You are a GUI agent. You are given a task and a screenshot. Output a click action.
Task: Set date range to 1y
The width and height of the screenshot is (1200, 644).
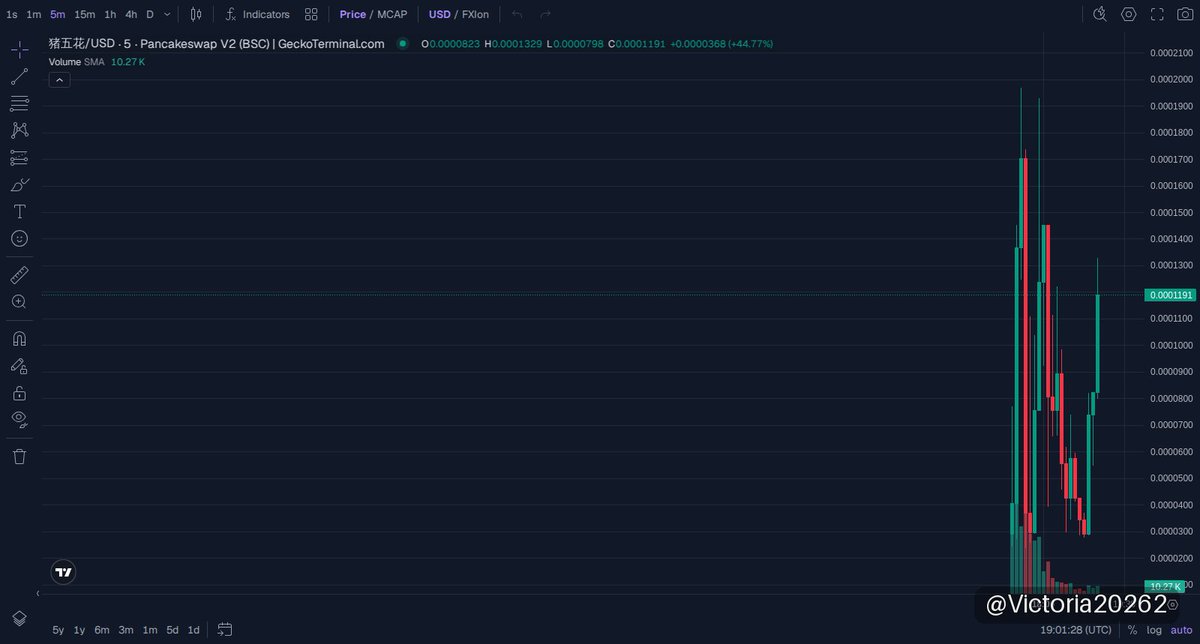[80, 630]
